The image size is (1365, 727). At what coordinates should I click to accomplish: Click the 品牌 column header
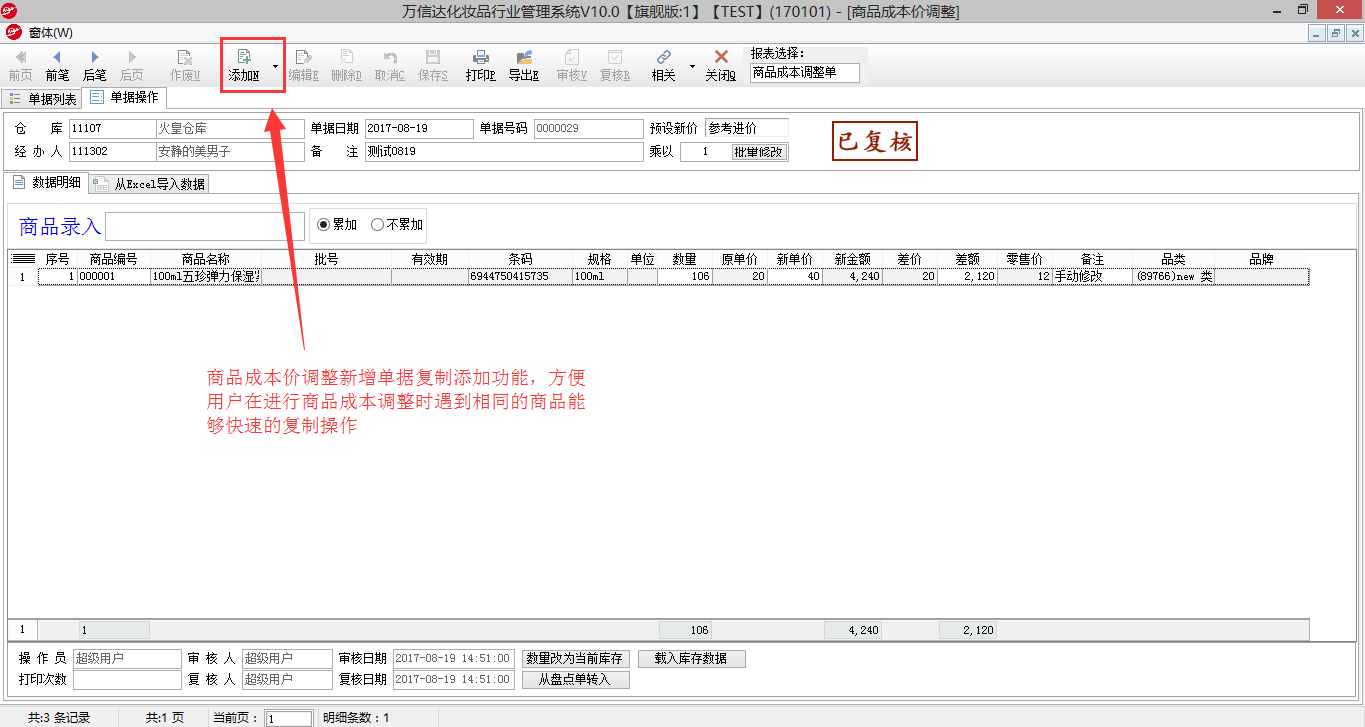click(1261, 260)
